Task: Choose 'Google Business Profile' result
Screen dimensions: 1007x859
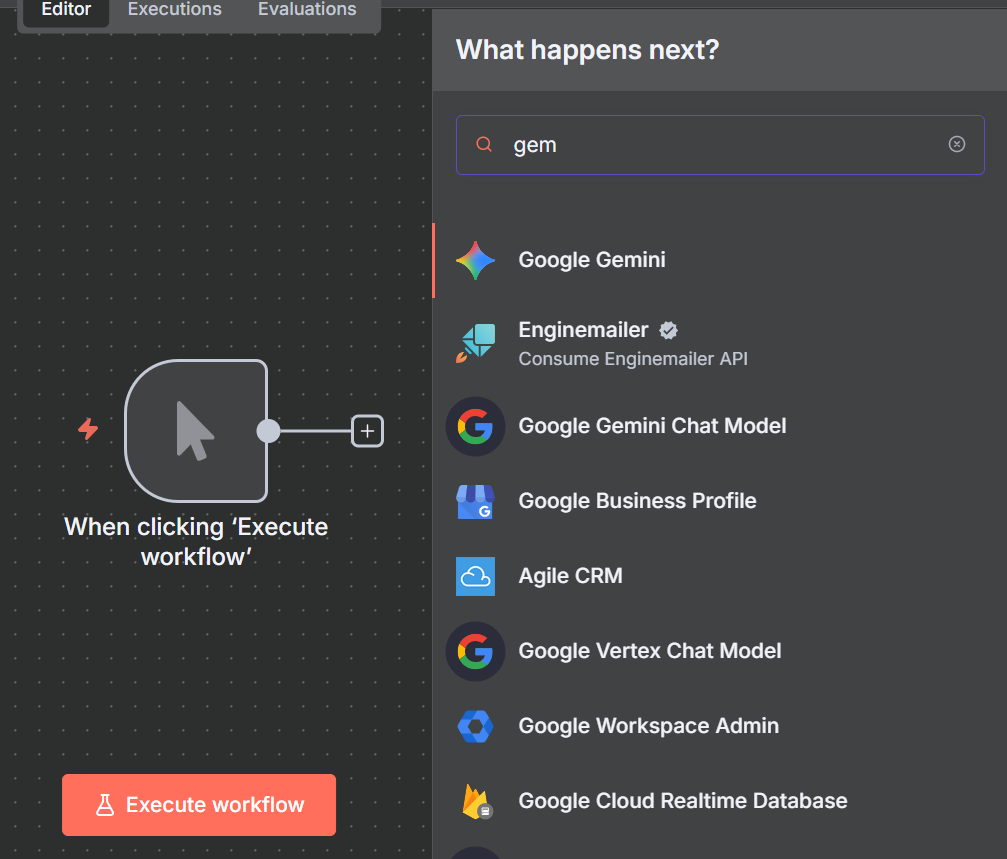Action: pyautogui.click(x=637, y=501)
